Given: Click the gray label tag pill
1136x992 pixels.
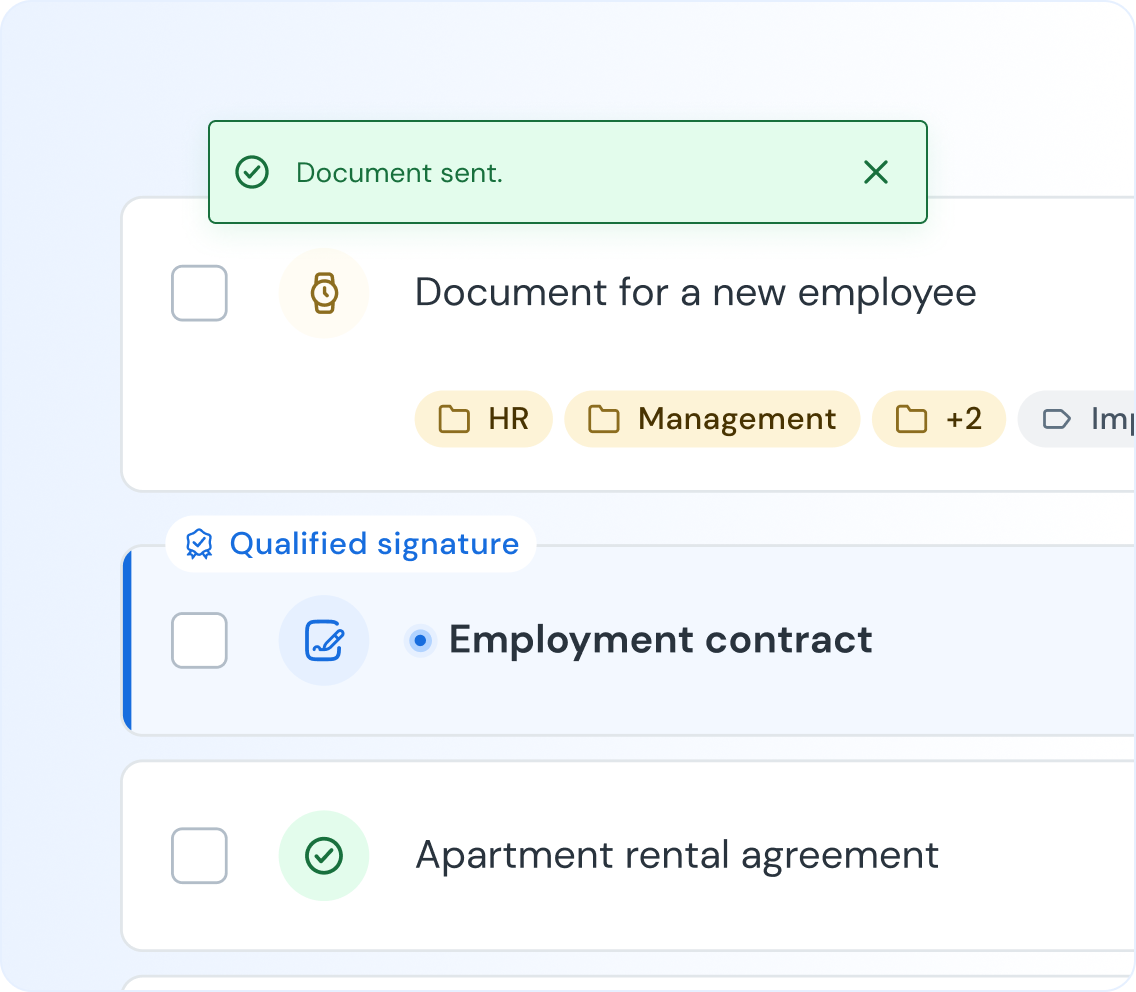Looking at the screenshot, I should 1080,419.
